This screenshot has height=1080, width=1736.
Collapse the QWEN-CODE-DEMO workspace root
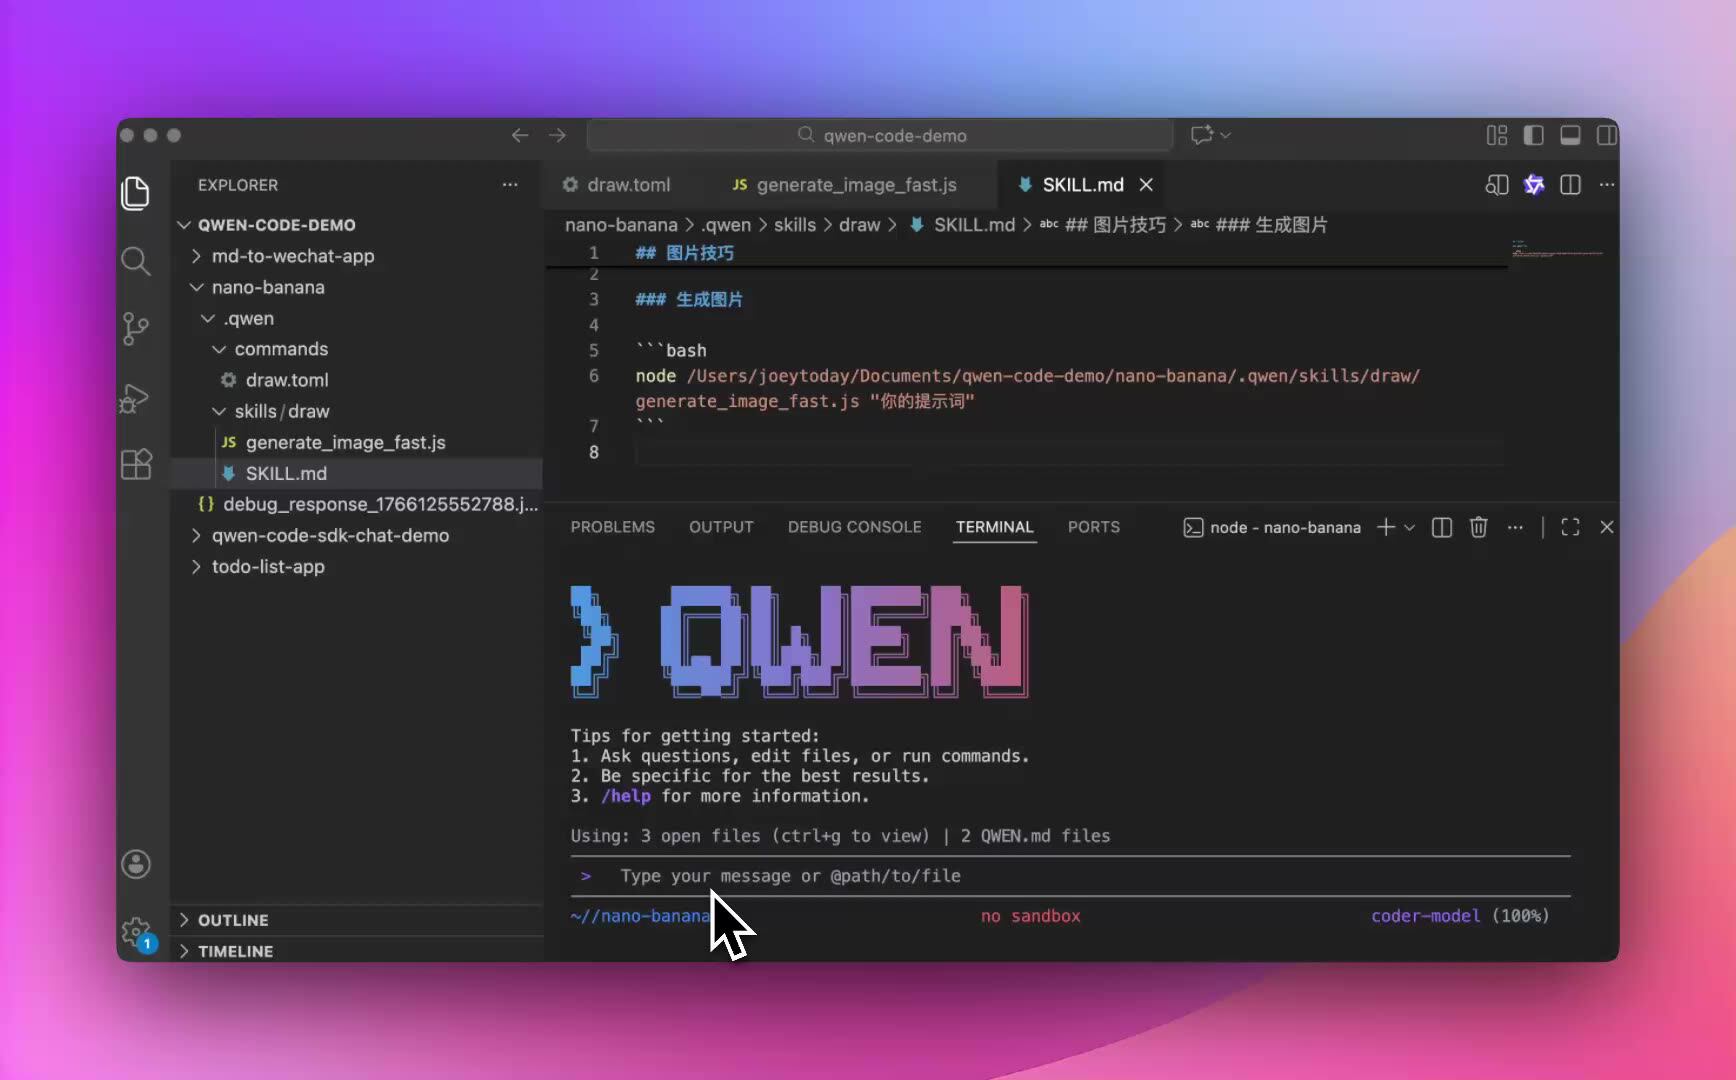[x=357, y=225]
